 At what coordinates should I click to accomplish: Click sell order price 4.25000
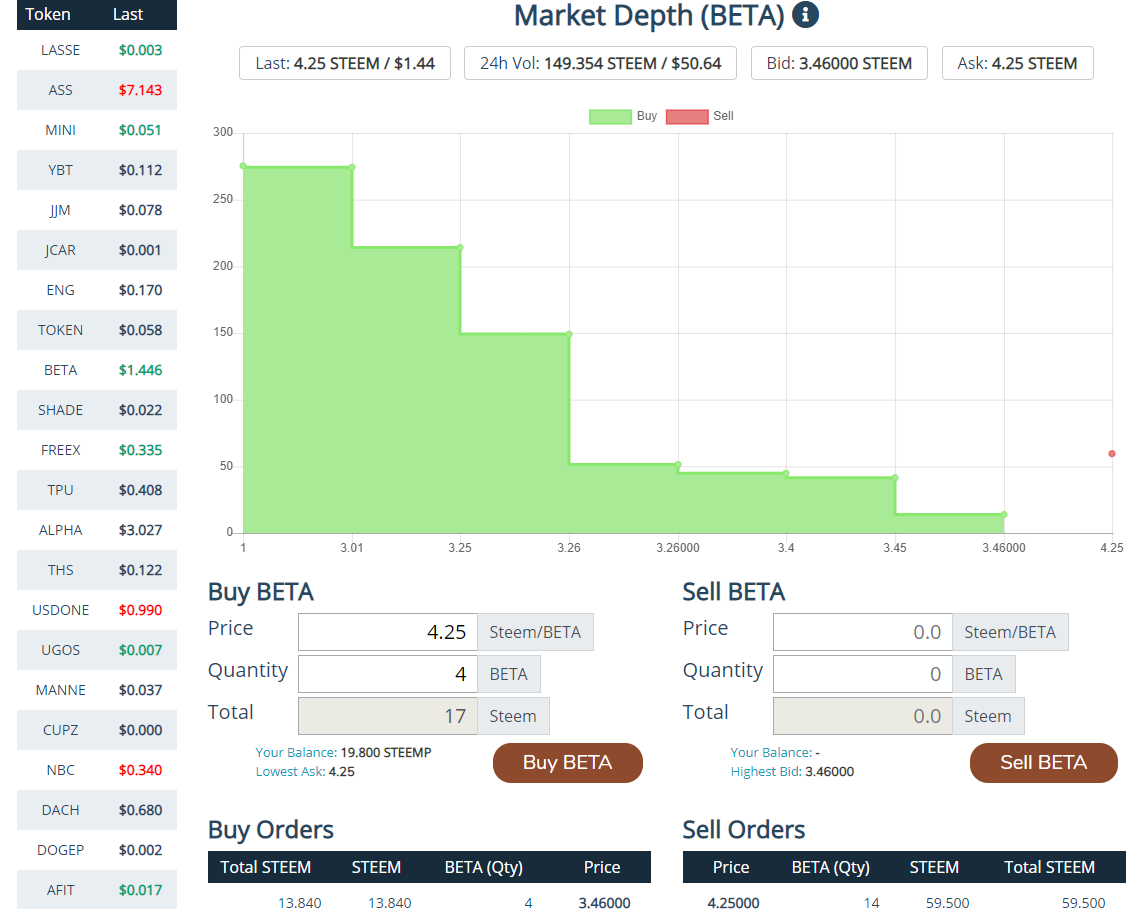click(733, 903)
